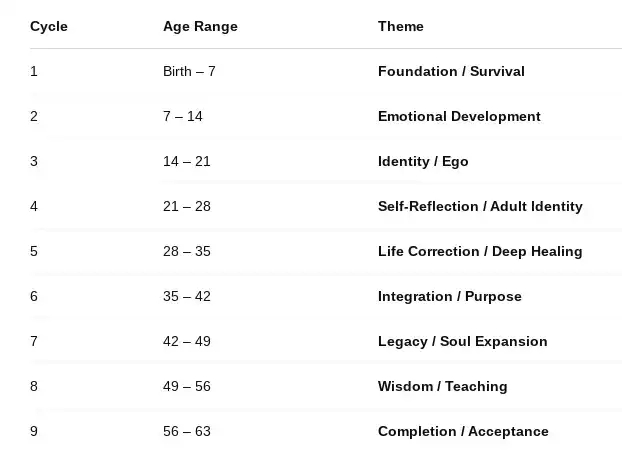Click the Completion / Acceptance theme
The width and height of the screenshot is (622, 475).
[x=463, y=431]
